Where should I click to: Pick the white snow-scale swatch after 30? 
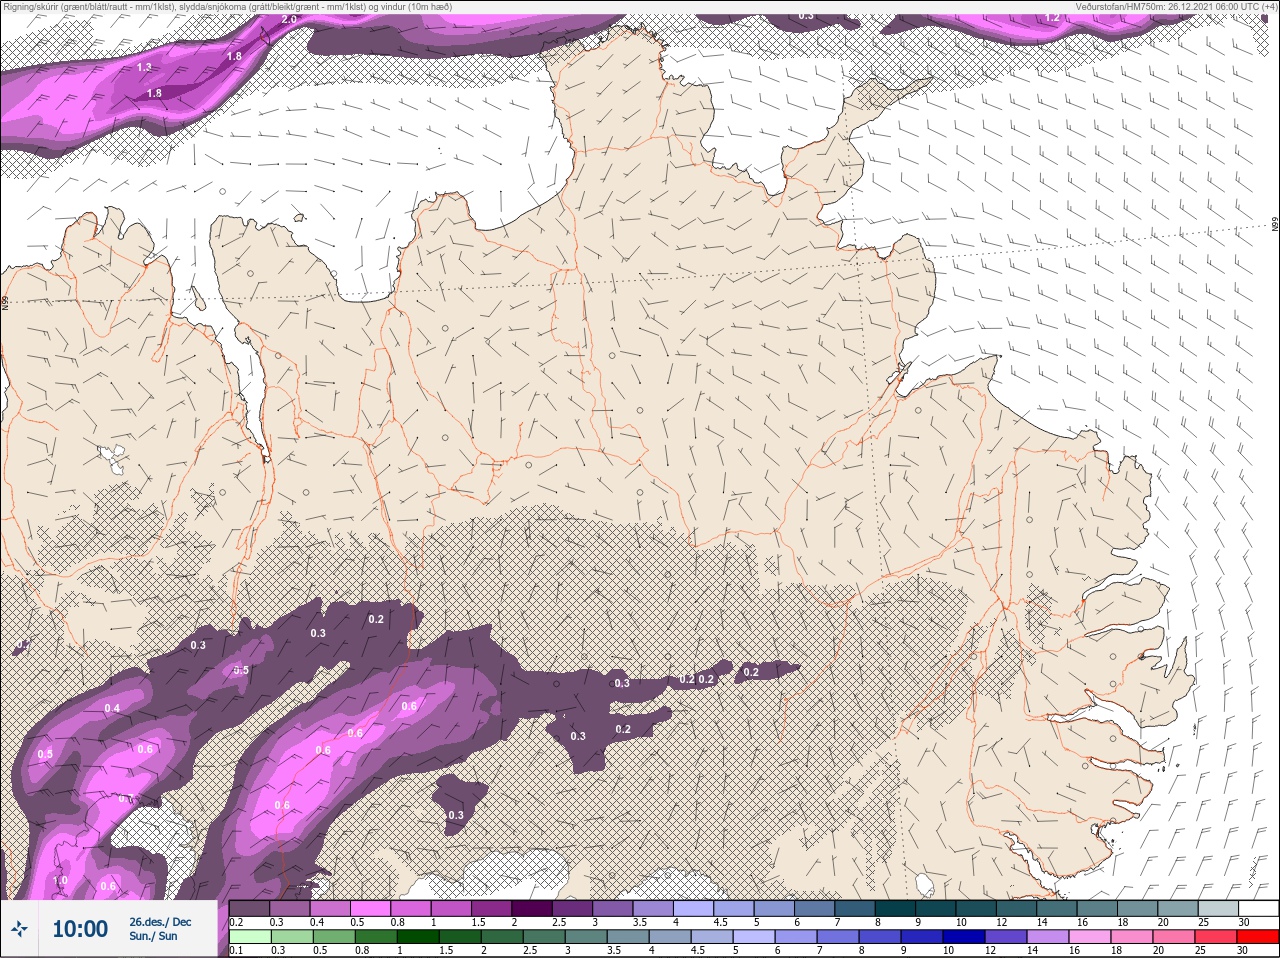tap(1258, 908)
